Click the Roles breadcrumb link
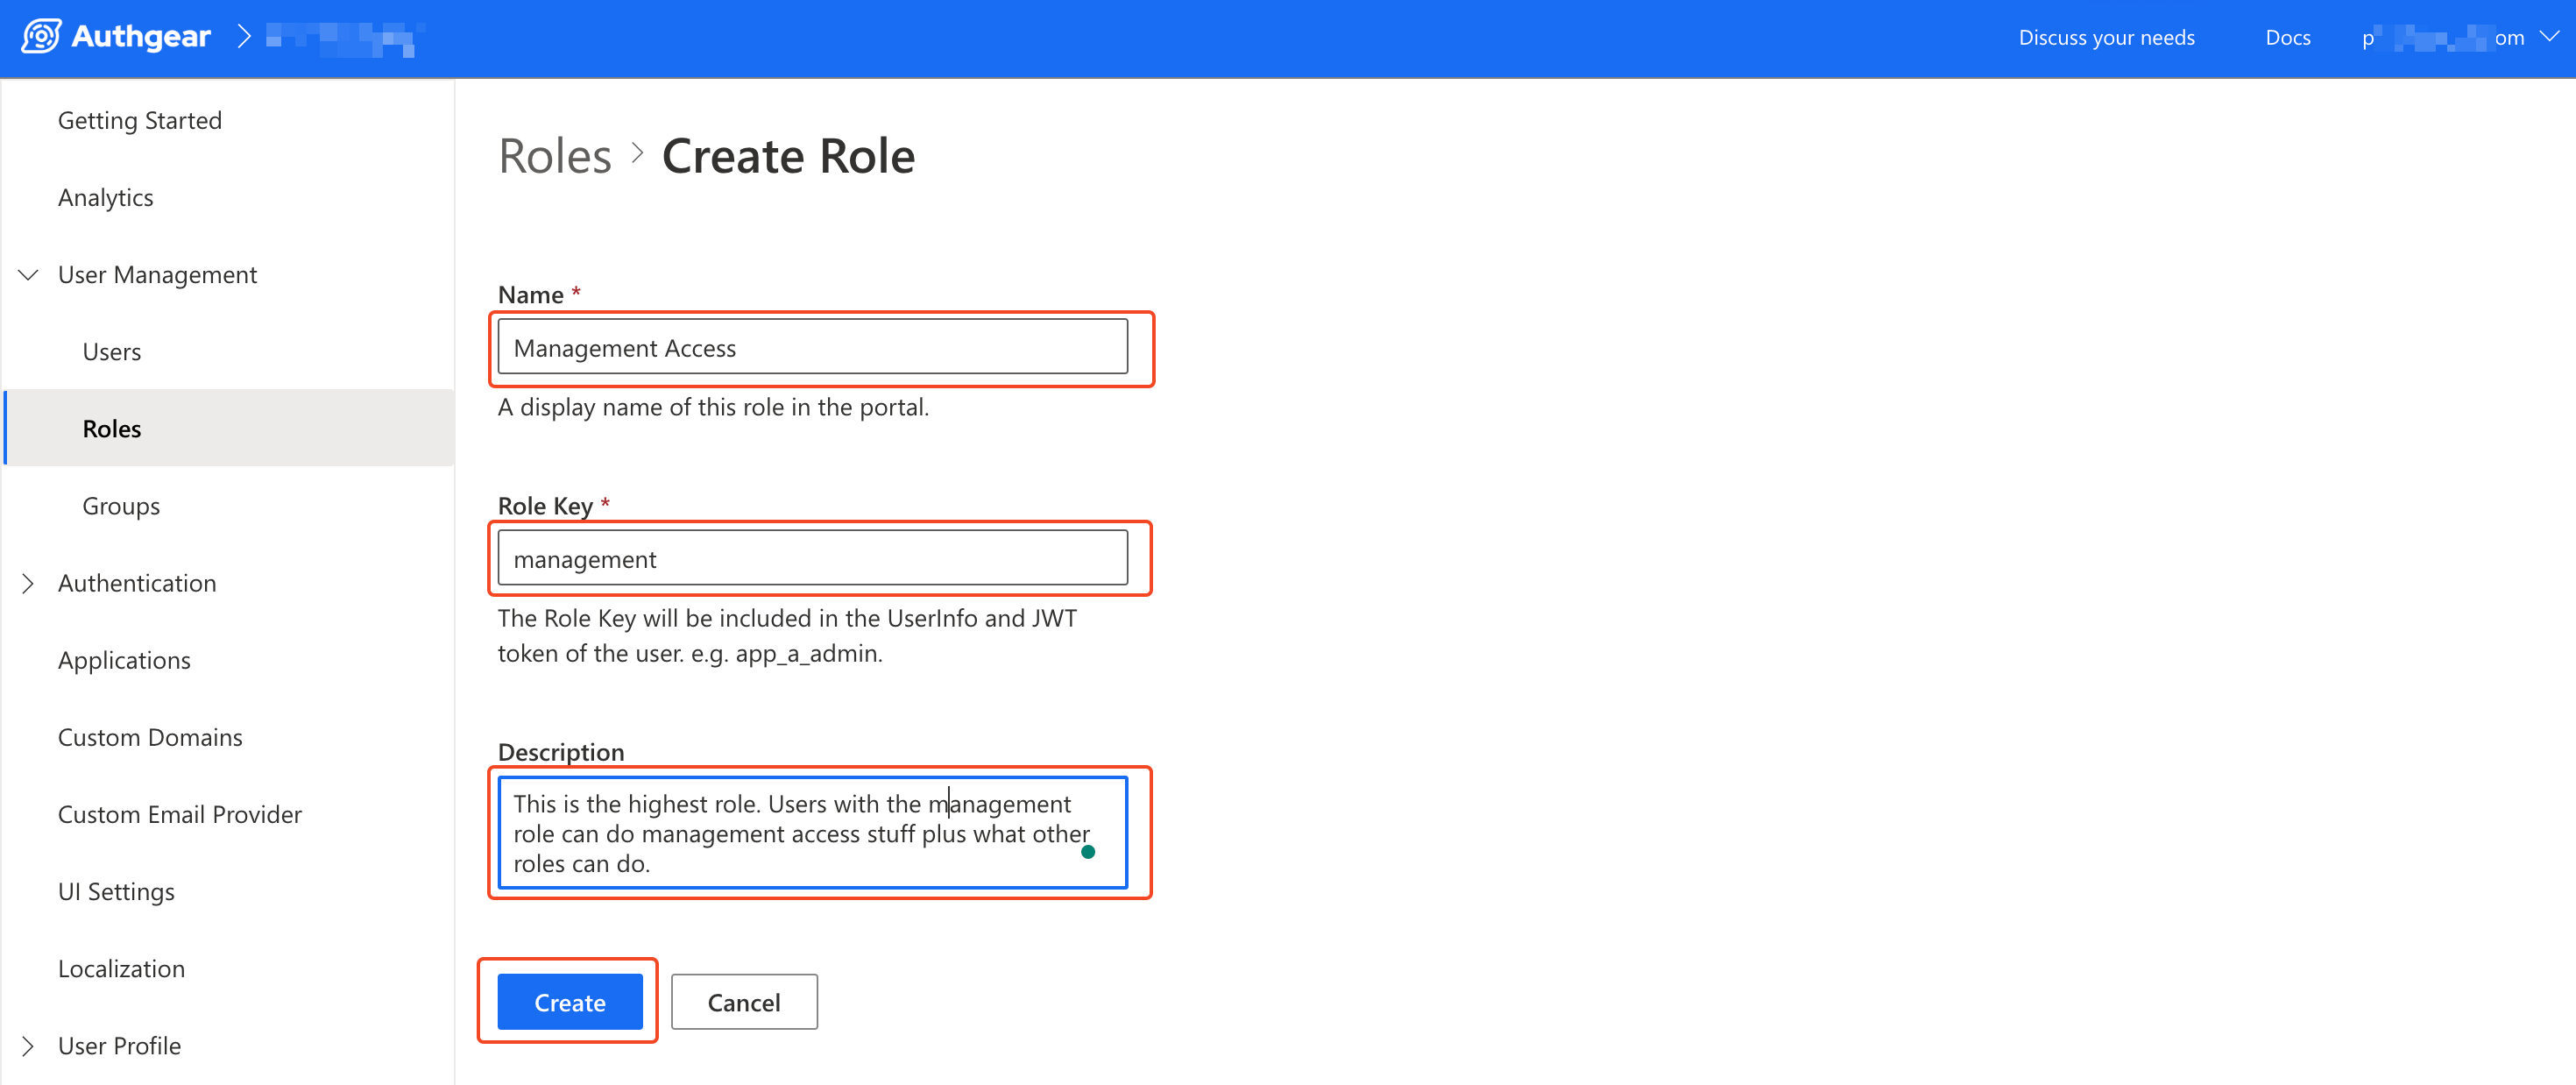 pos(555,156)
